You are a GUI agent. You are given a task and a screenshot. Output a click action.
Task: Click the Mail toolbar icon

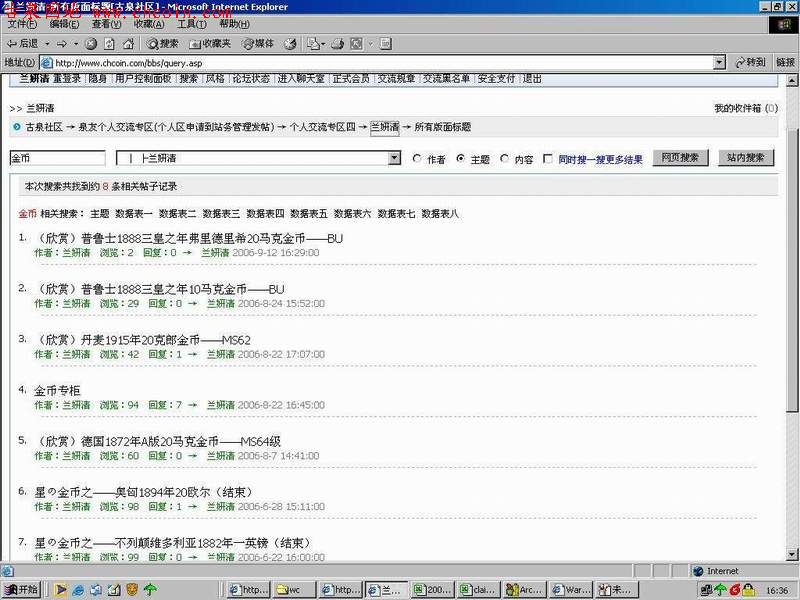pyautogui.click(x=313, y=44)
